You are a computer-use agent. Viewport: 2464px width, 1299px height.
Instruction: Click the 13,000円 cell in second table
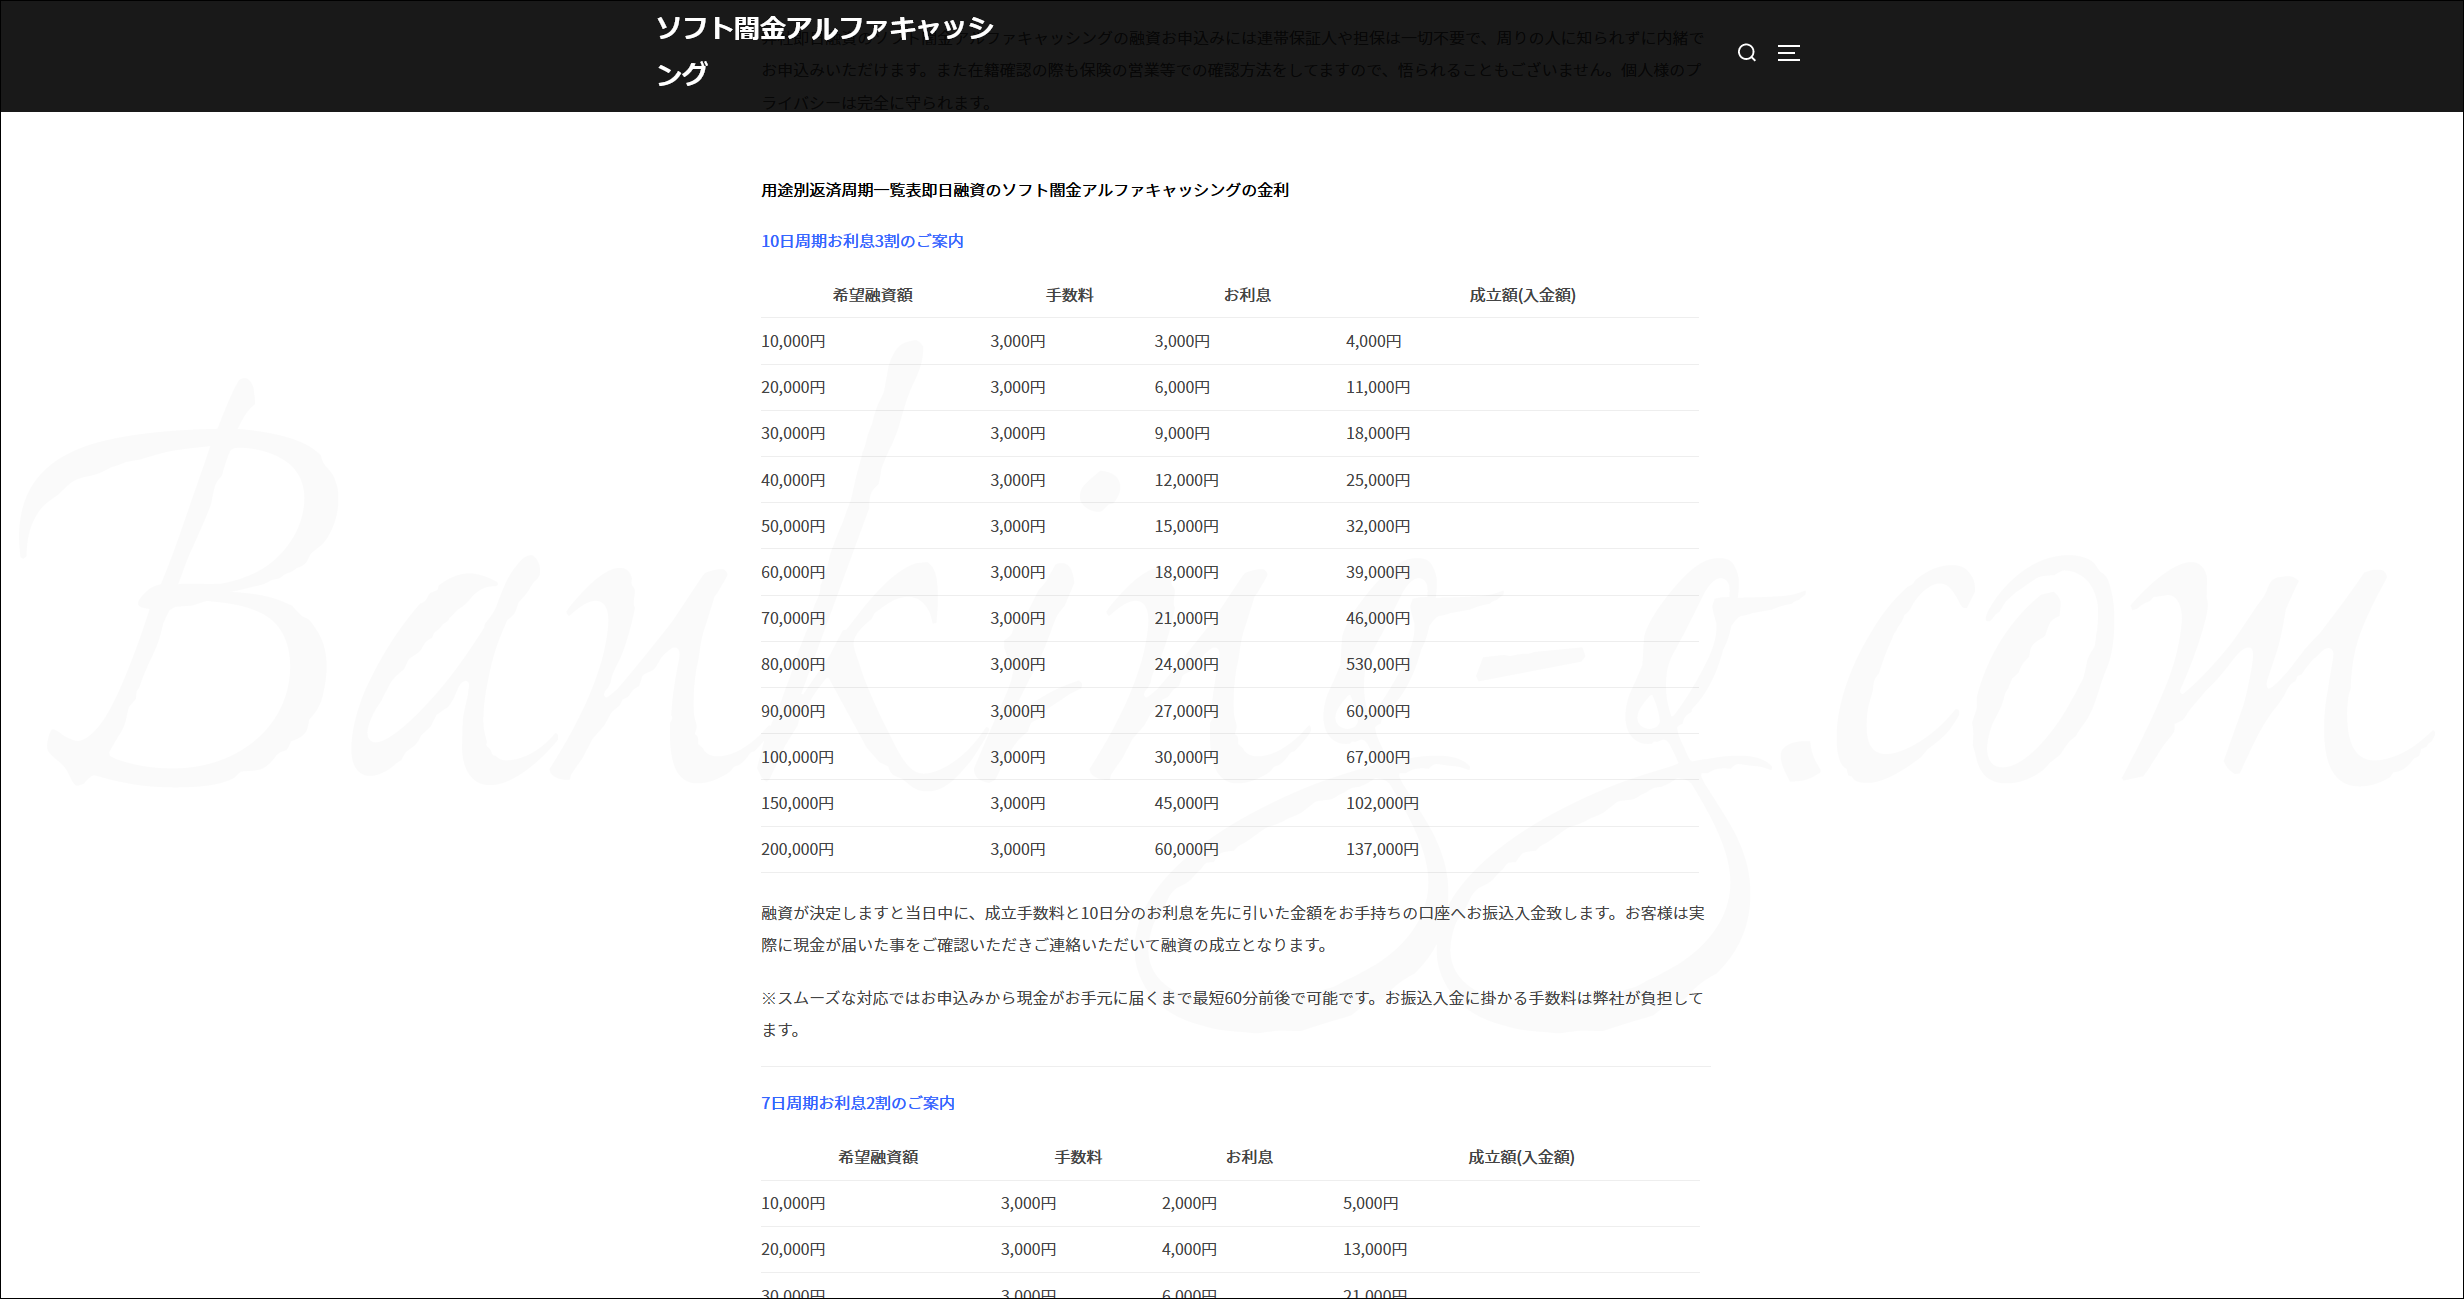(x=1374, y=1249)
